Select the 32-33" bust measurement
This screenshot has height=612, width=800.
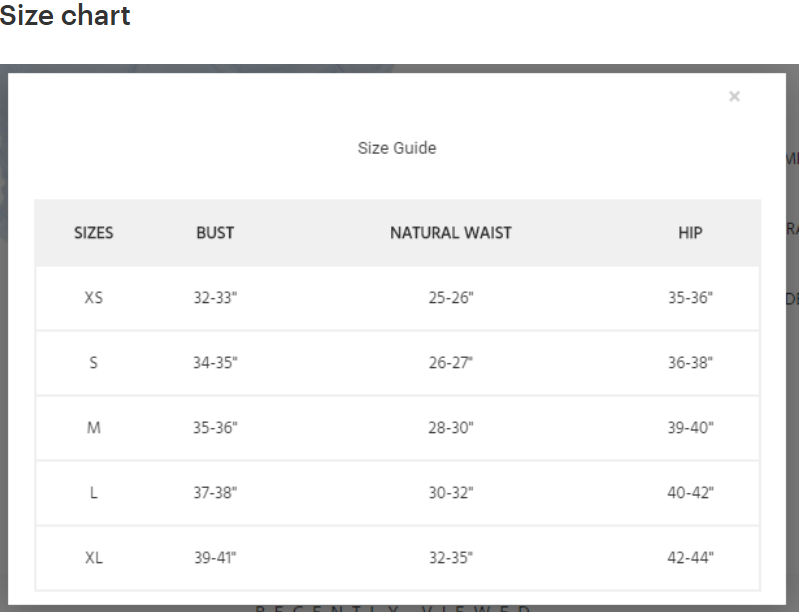coord(215,297)
